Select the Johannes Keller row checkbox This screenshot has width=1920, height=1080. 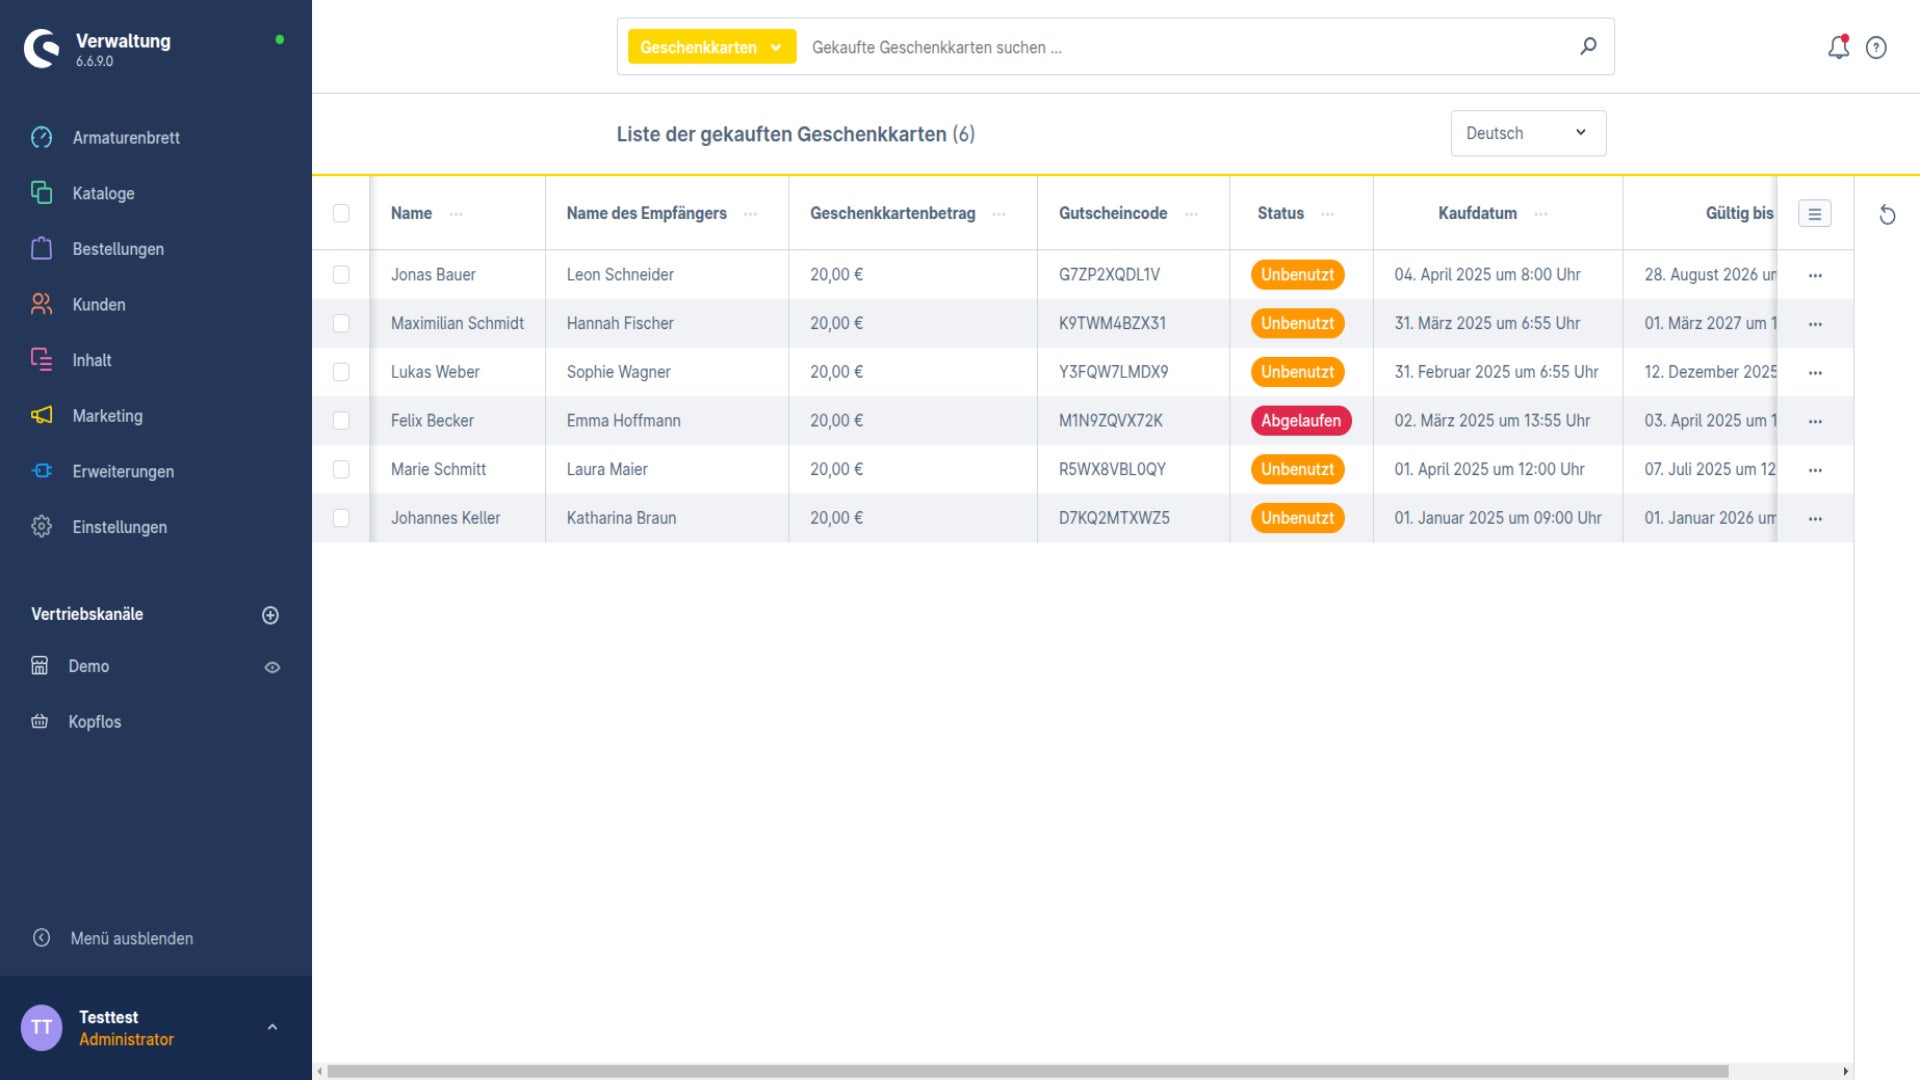[341, 518]
